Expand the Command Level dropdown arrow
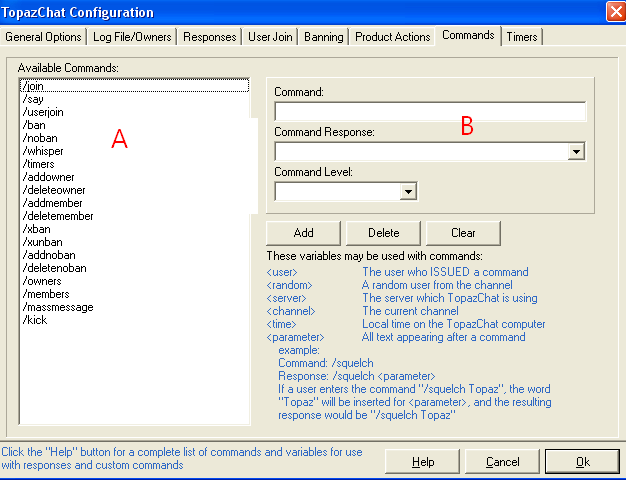 pyautogui.click(x=408, y=191)
